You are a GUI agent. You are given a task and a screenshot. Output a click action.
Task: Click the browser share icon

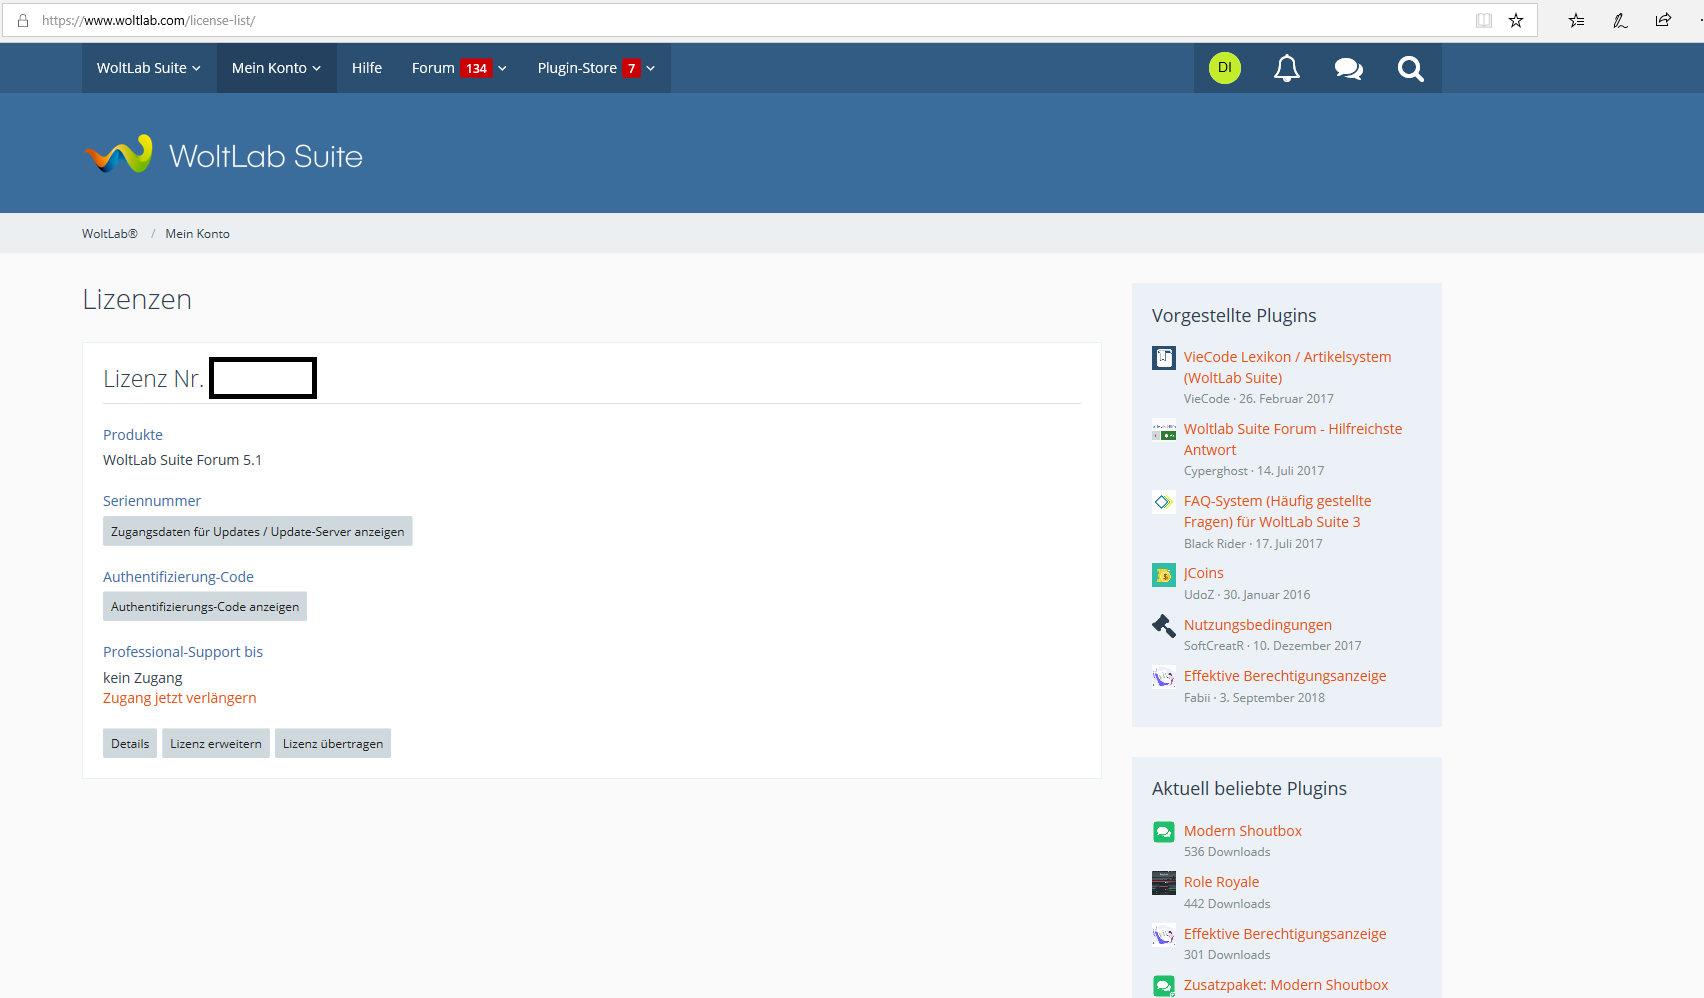coord(1663,20)
